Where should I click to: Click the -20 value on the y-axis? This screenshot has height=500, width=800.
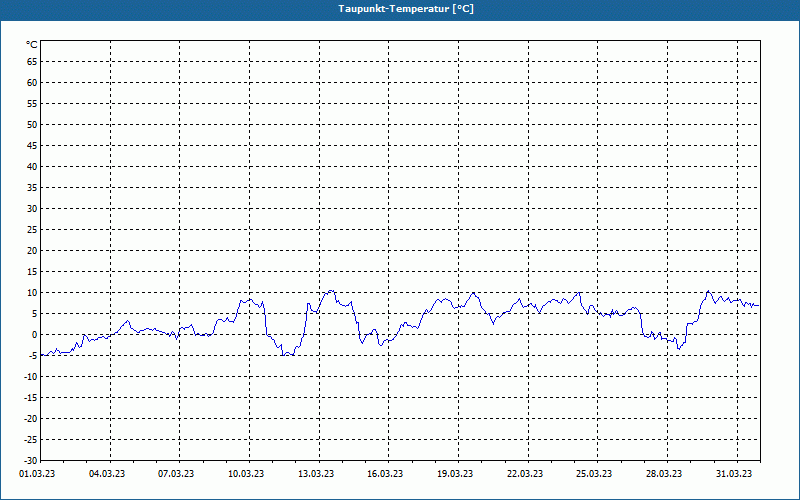pyautogui.click(x=31, y=418)
